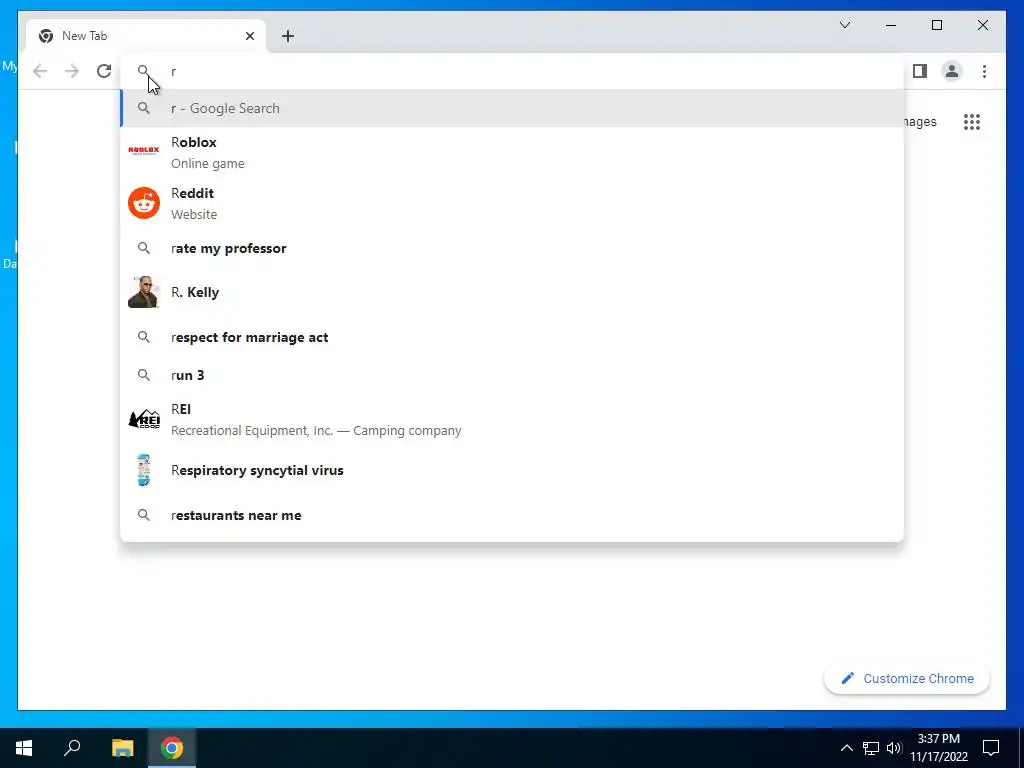The image size is (1024, 768).
Task: Click the search icon beside 'run 3'
Action: tap(144, 375)
